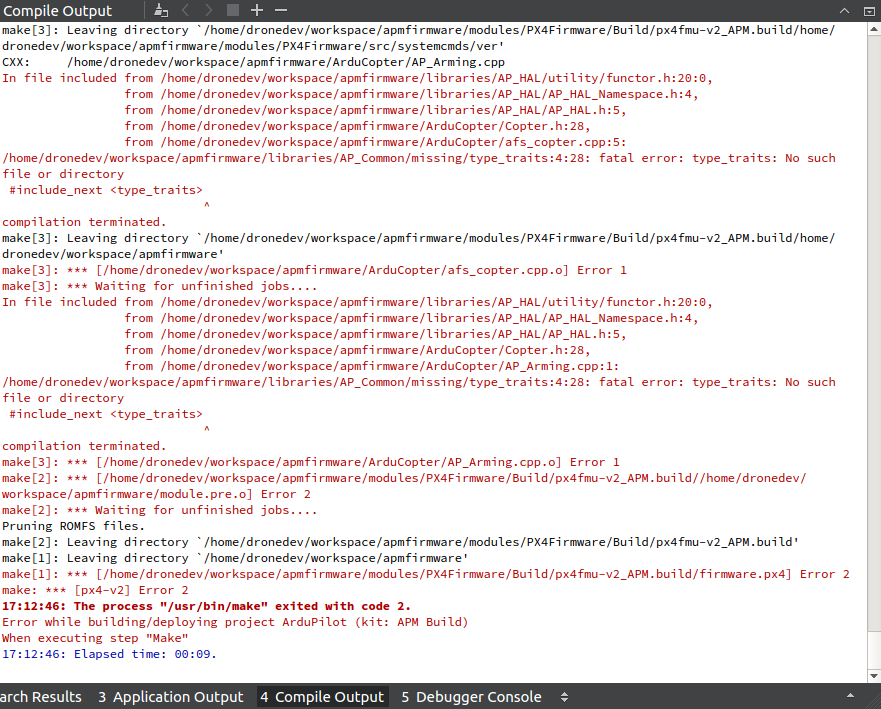Switch to the Search Results tab

pos(40,697)
